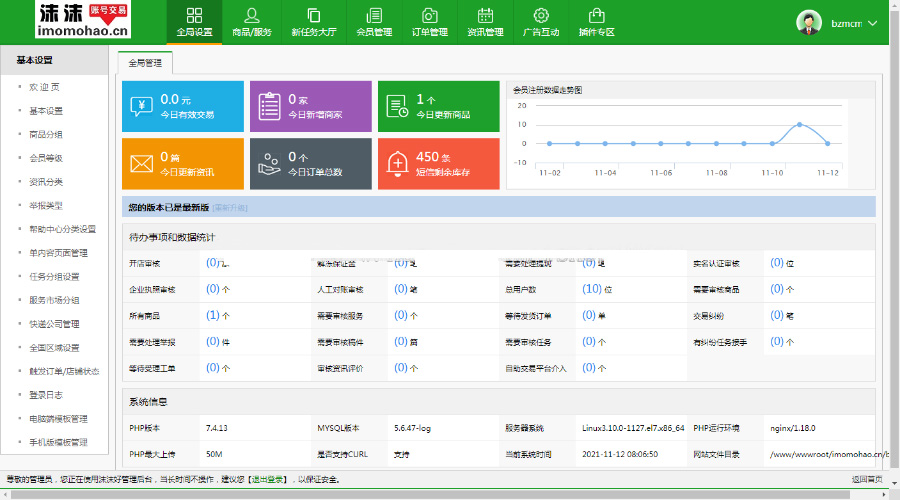Open 快递公司管理 from the sidebar
Viewport: 900px width, 500px height.
[54, 324]
